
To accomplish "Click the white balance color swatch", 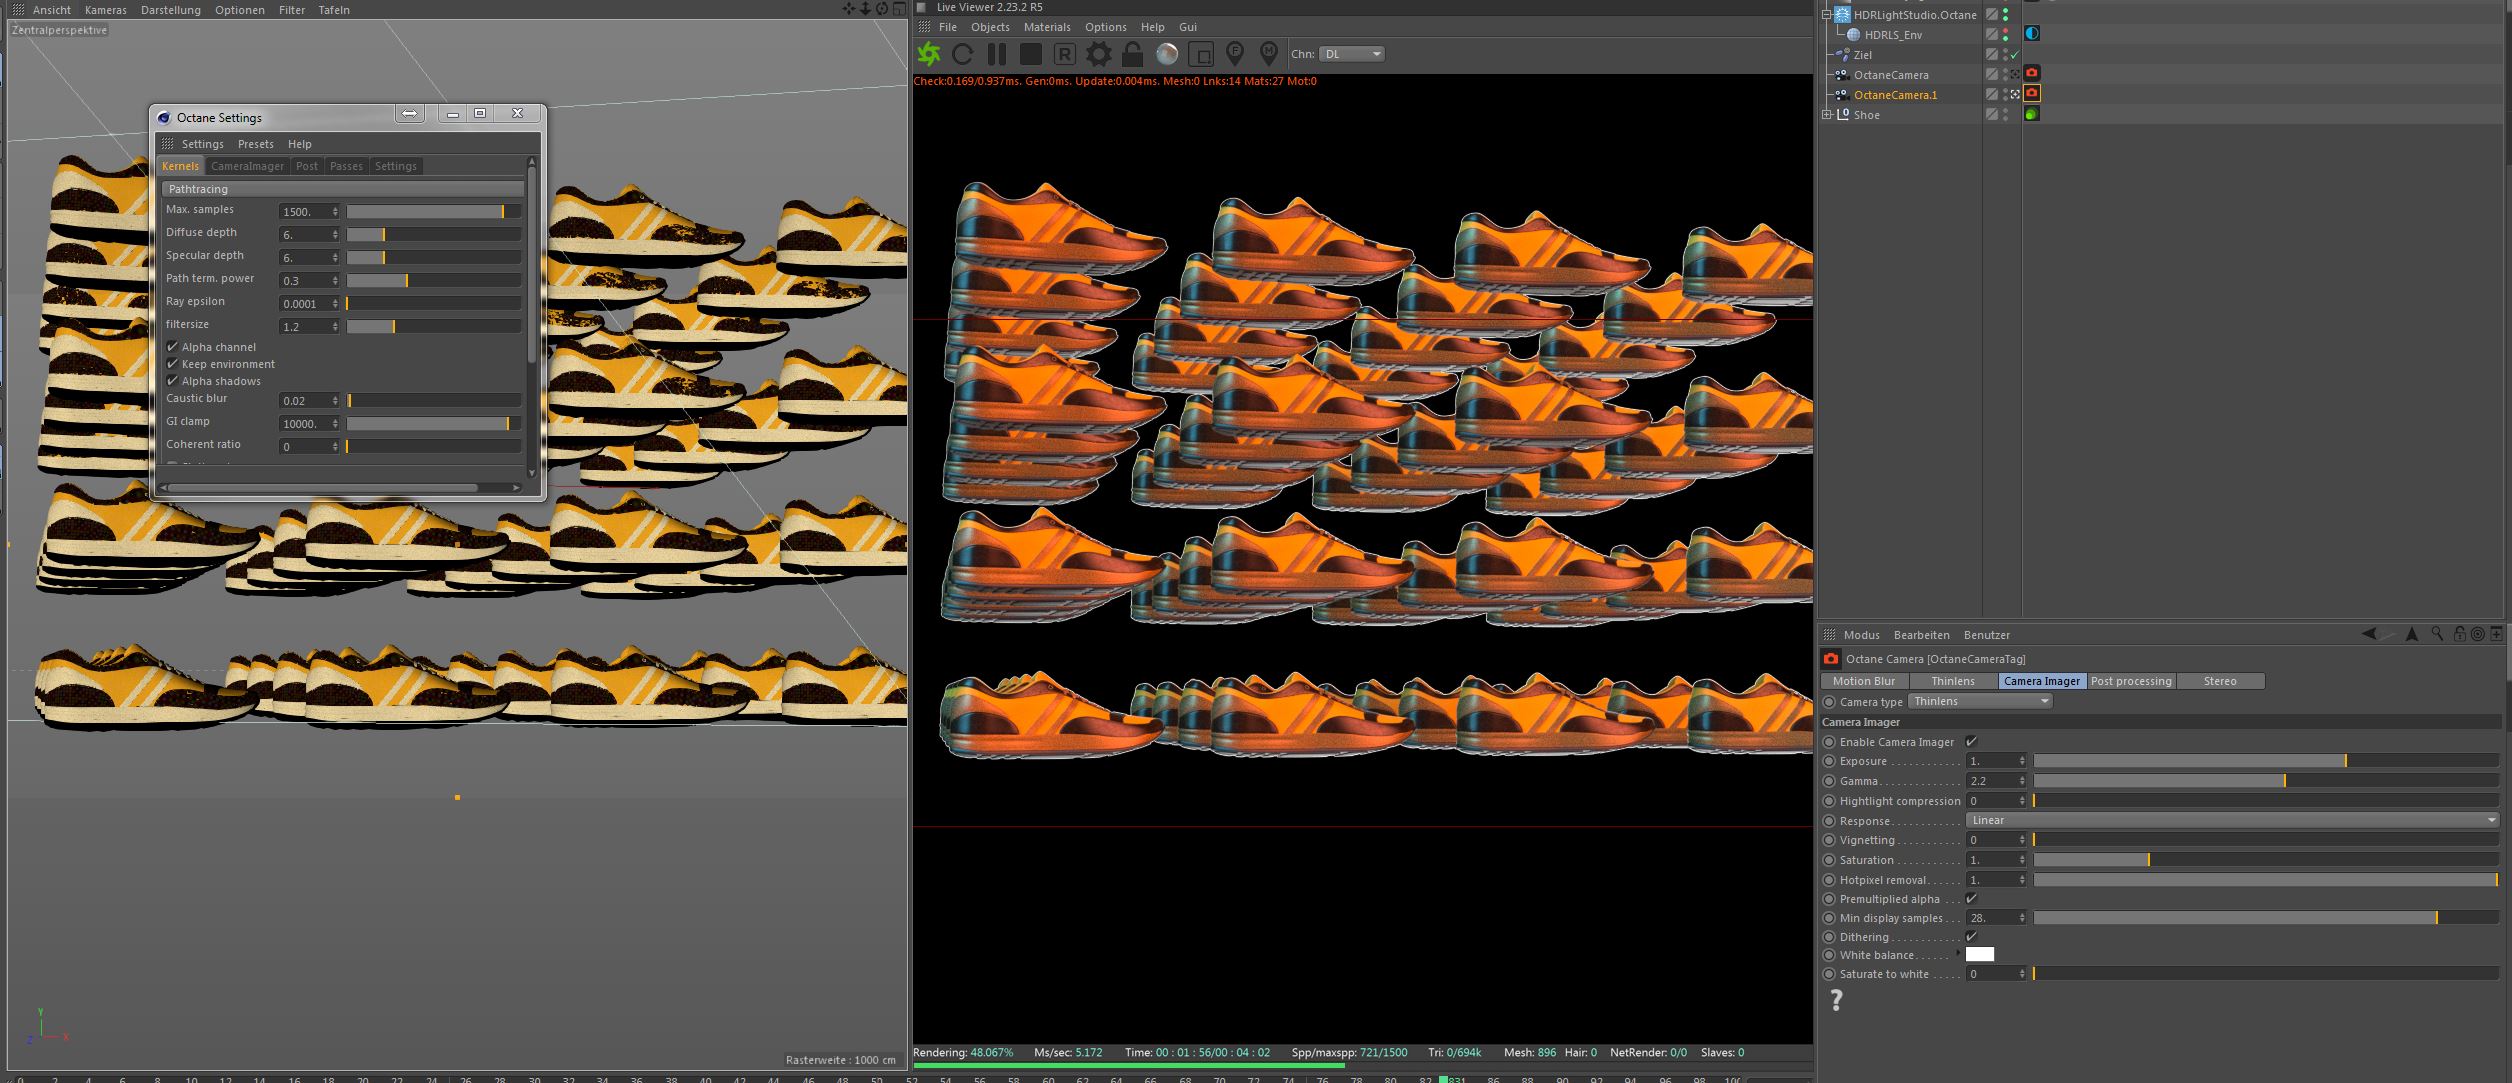I will (x=1979, y=955).
